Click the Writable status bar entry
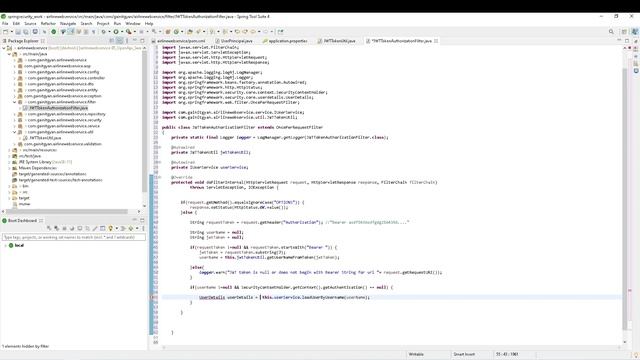Screen dimensions: 640x360 click(416, 354)
